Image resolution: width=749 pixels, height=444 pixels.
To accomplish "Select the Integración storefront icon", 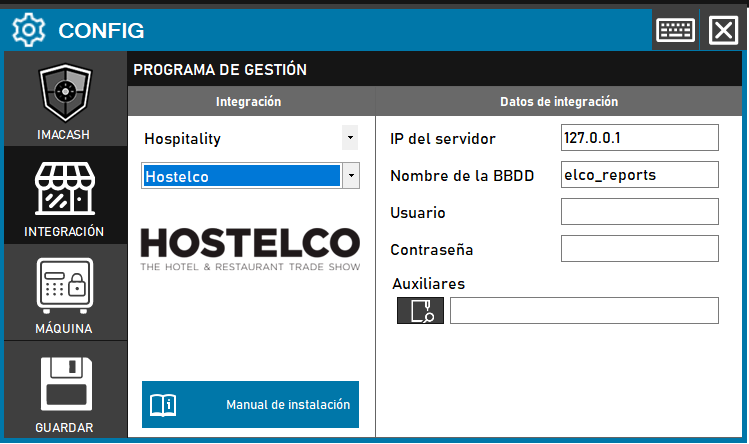I will tap(65, 188).
